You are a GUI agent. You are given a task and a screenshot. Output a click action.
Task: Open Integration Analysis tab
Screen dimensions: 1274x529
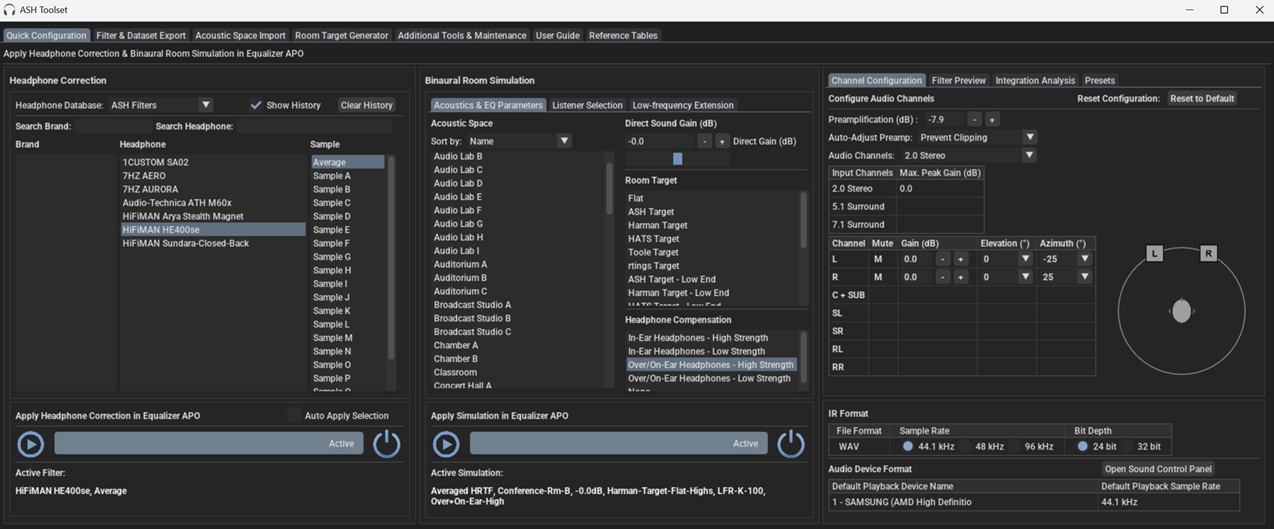coord(1035,80)
